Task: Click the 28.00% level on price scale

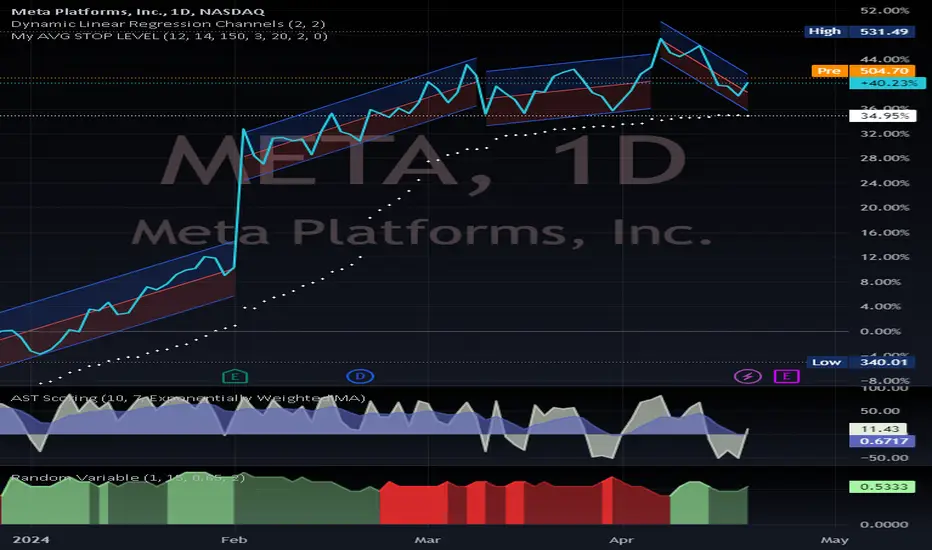Action: point(884,158)
